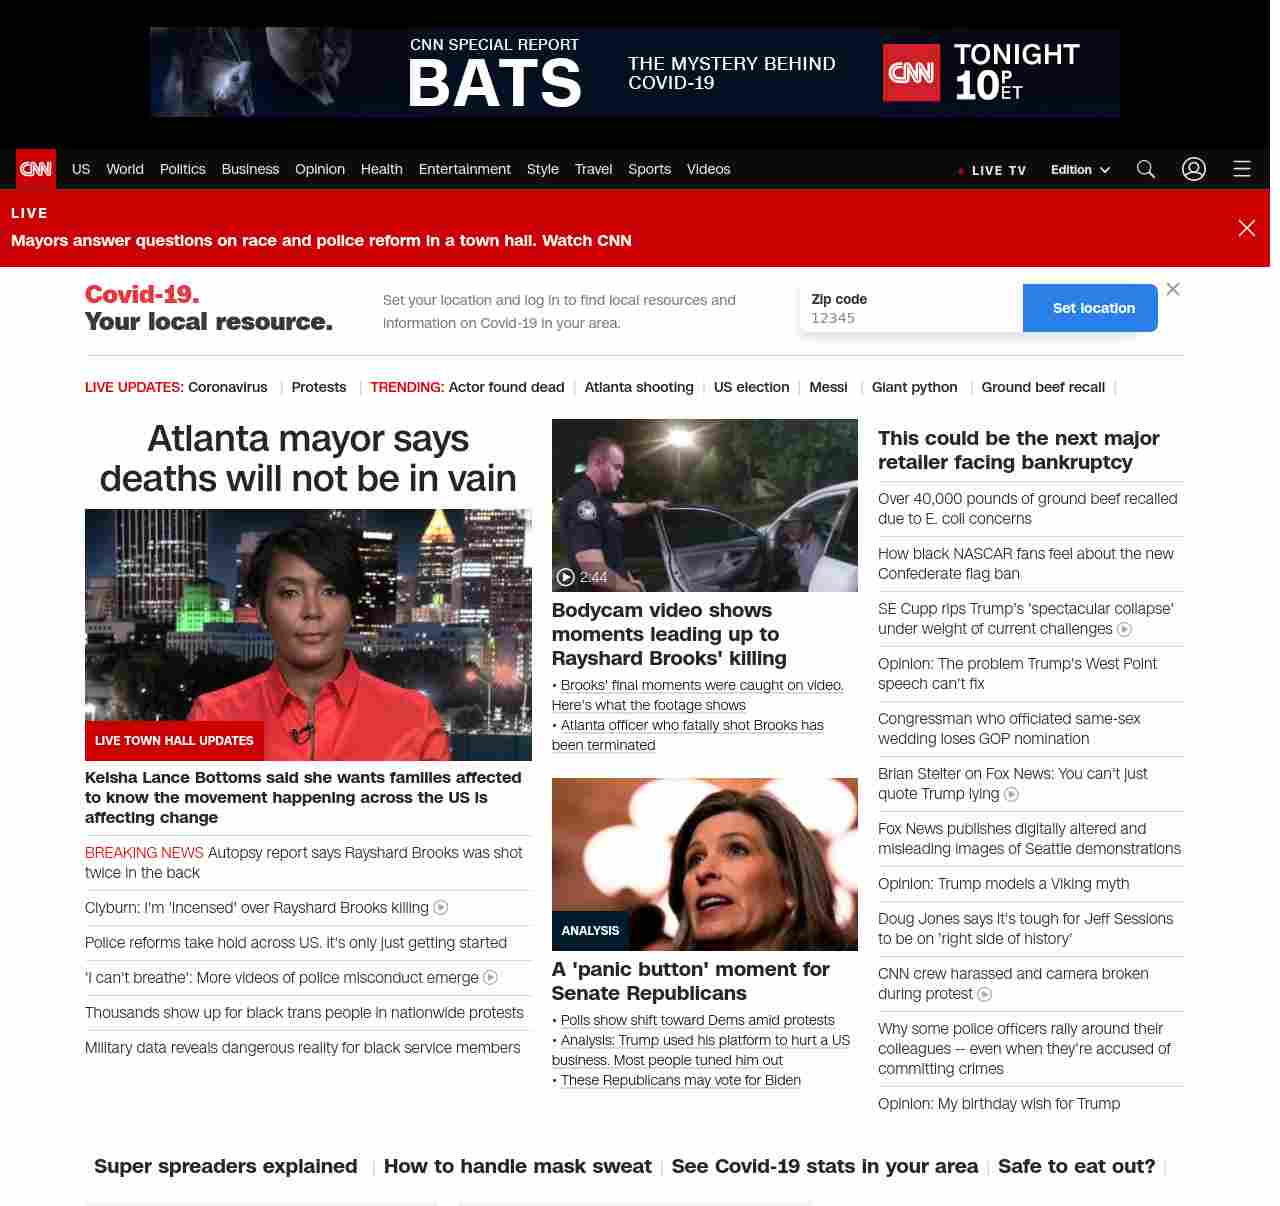Watch Live TV
Screen dimensions: 1280x1206
pyautogui.click(x=992, y=170)
